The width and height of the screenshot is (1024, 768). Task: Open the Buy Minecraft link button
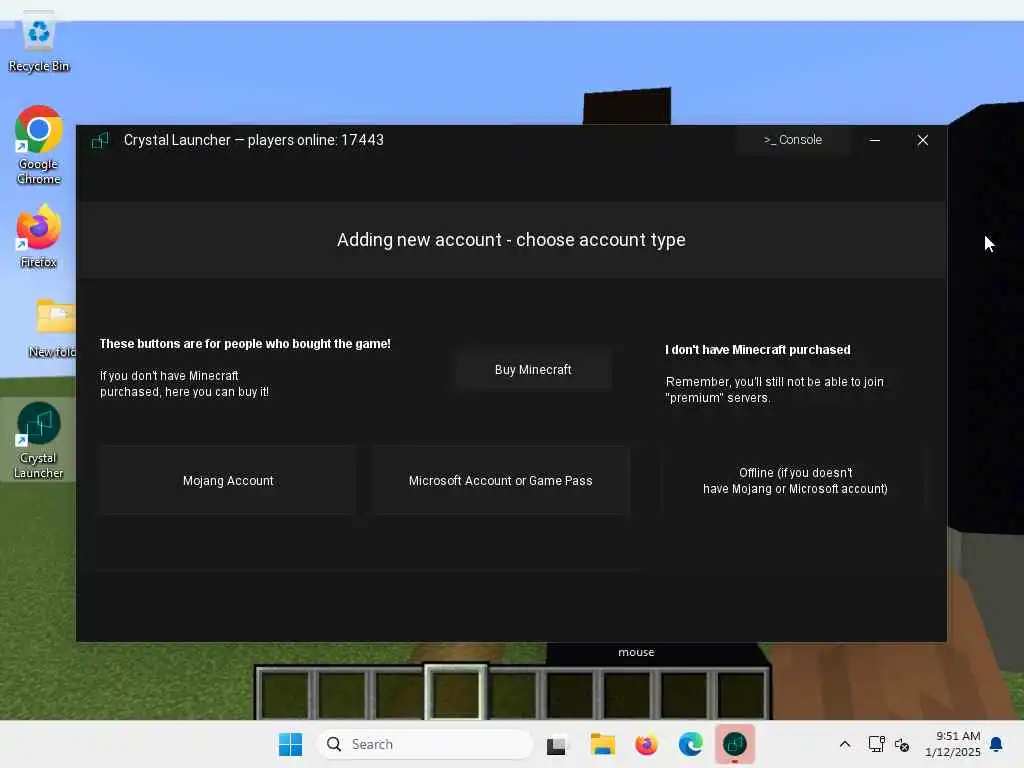coord(533,370)
